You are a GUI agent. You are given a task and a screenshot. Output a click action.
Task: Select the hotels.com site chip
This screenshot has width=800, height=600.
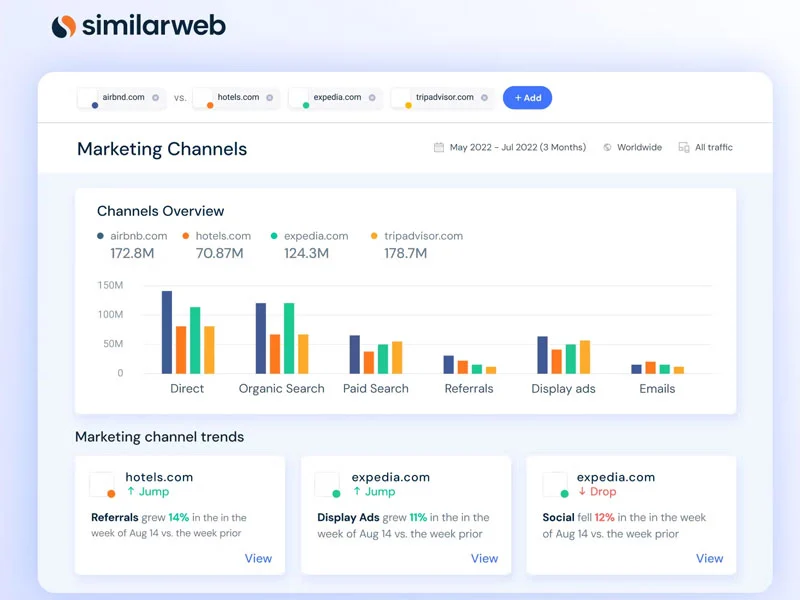(x=236, y=97)
